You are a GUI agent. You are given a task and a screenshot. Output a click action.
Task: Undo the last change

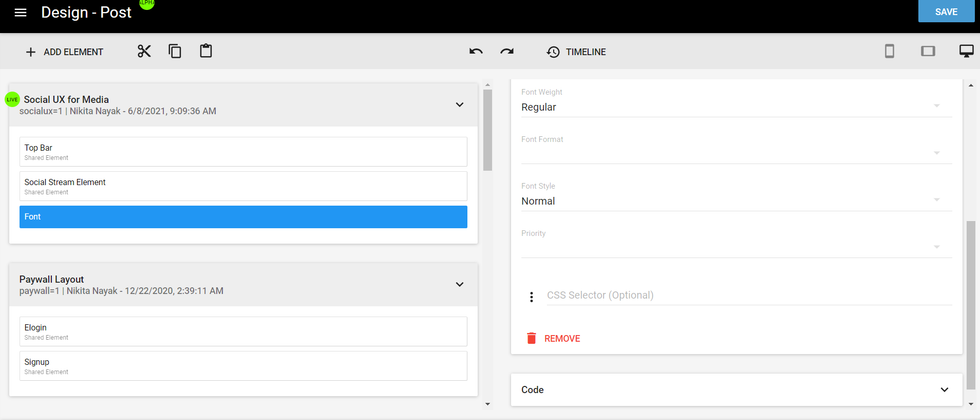pyautogui.click(x=476, y=51)
